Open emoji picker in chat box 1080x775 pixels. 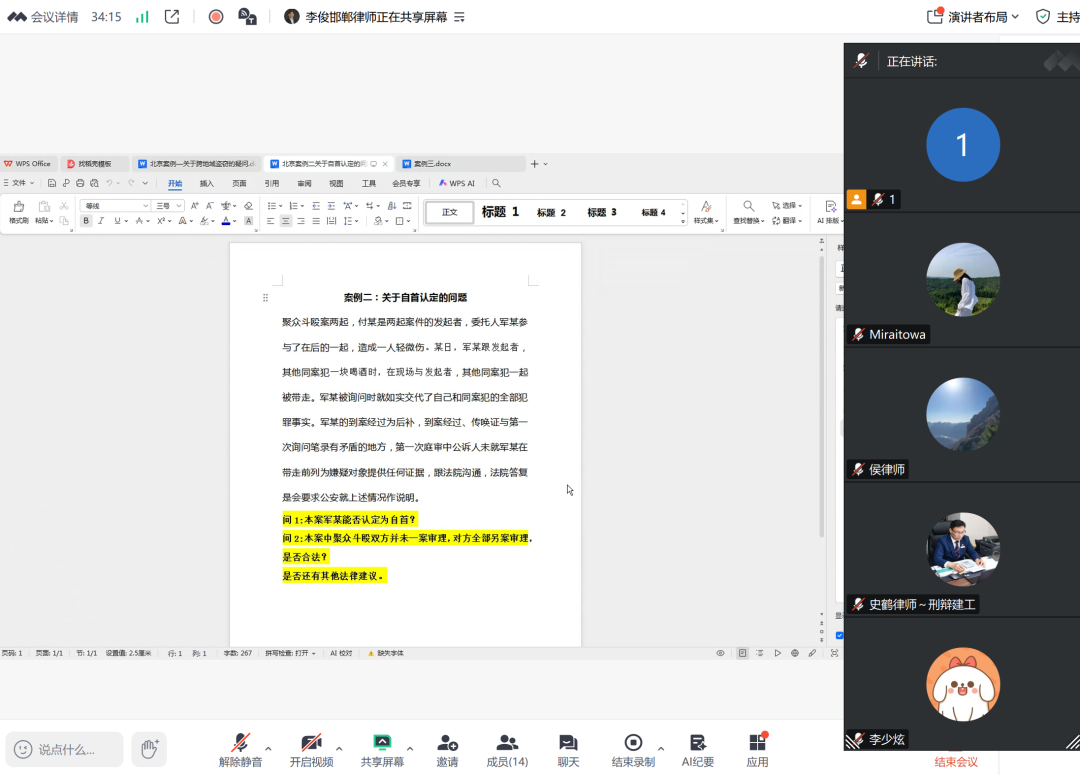(23, 750)
